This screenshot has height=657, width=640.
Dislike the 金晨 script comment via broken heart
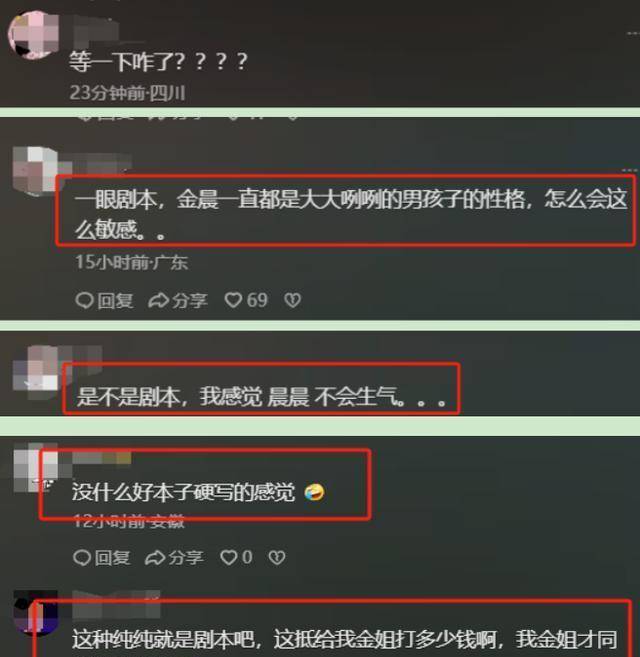click(x=292, y=300)
